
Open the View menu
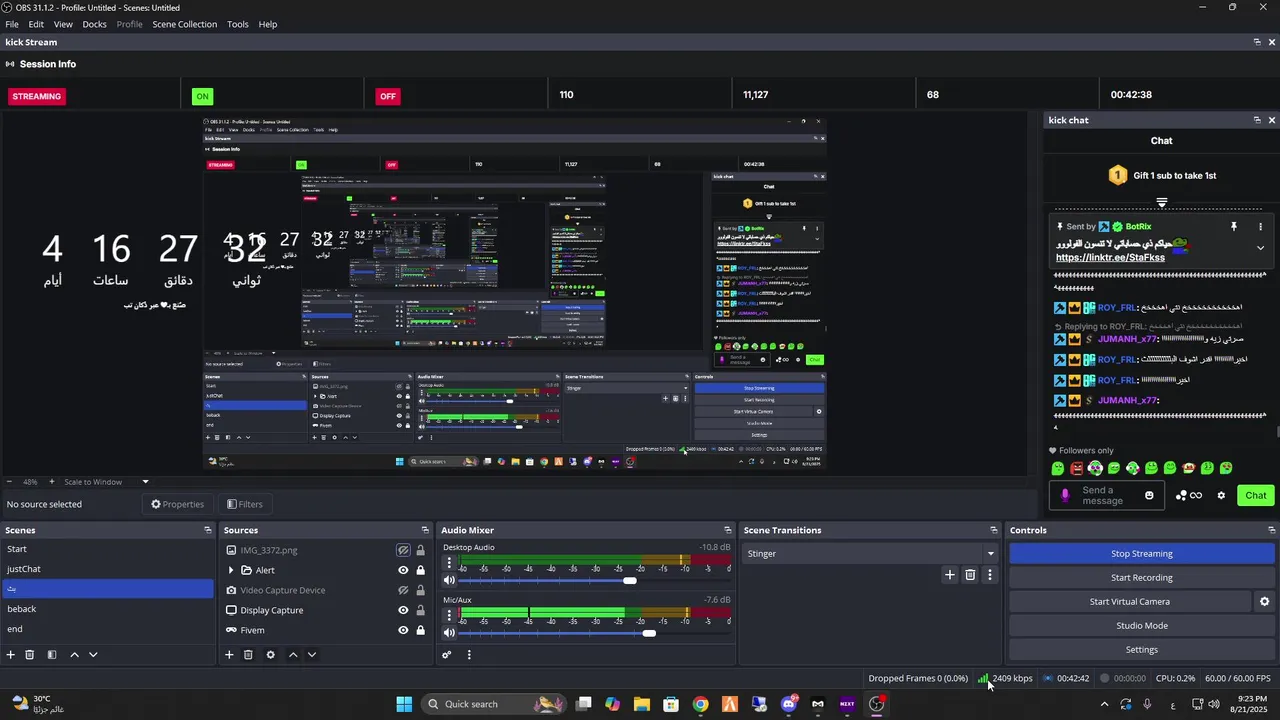[63, 24]
